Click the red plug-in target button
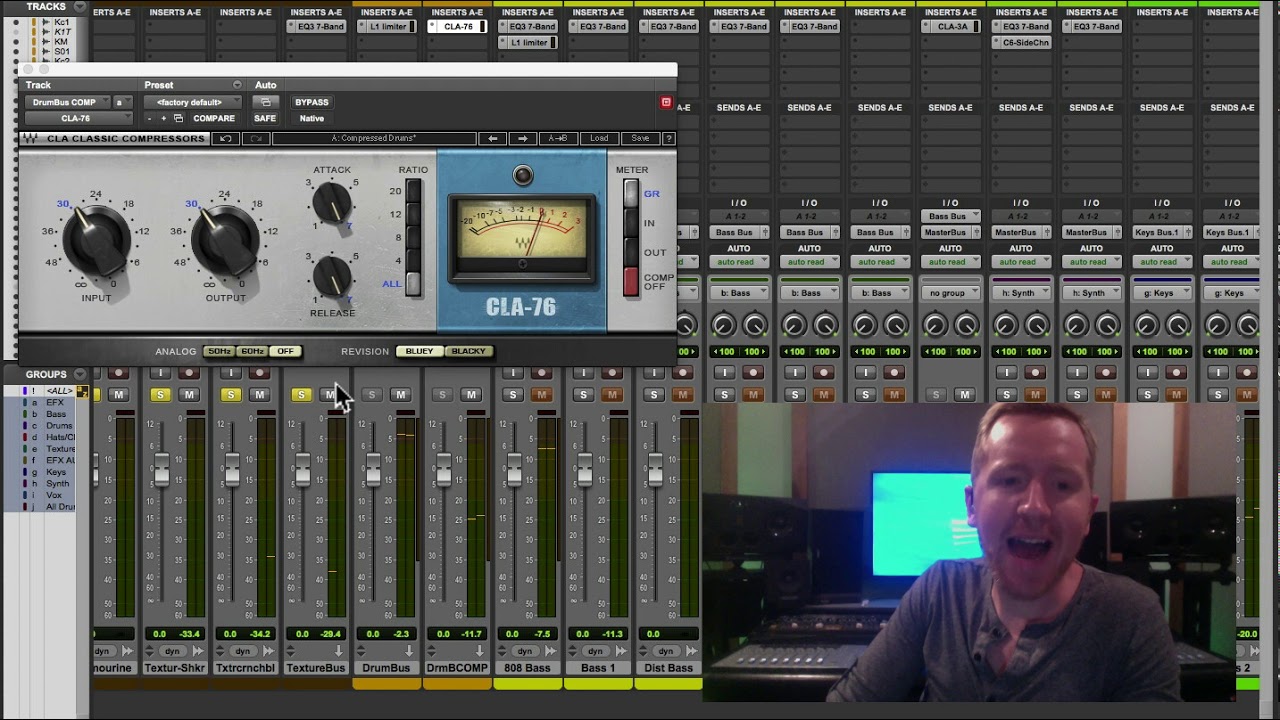This screenshot has width=1280, height=720. [x=666, y=102]
